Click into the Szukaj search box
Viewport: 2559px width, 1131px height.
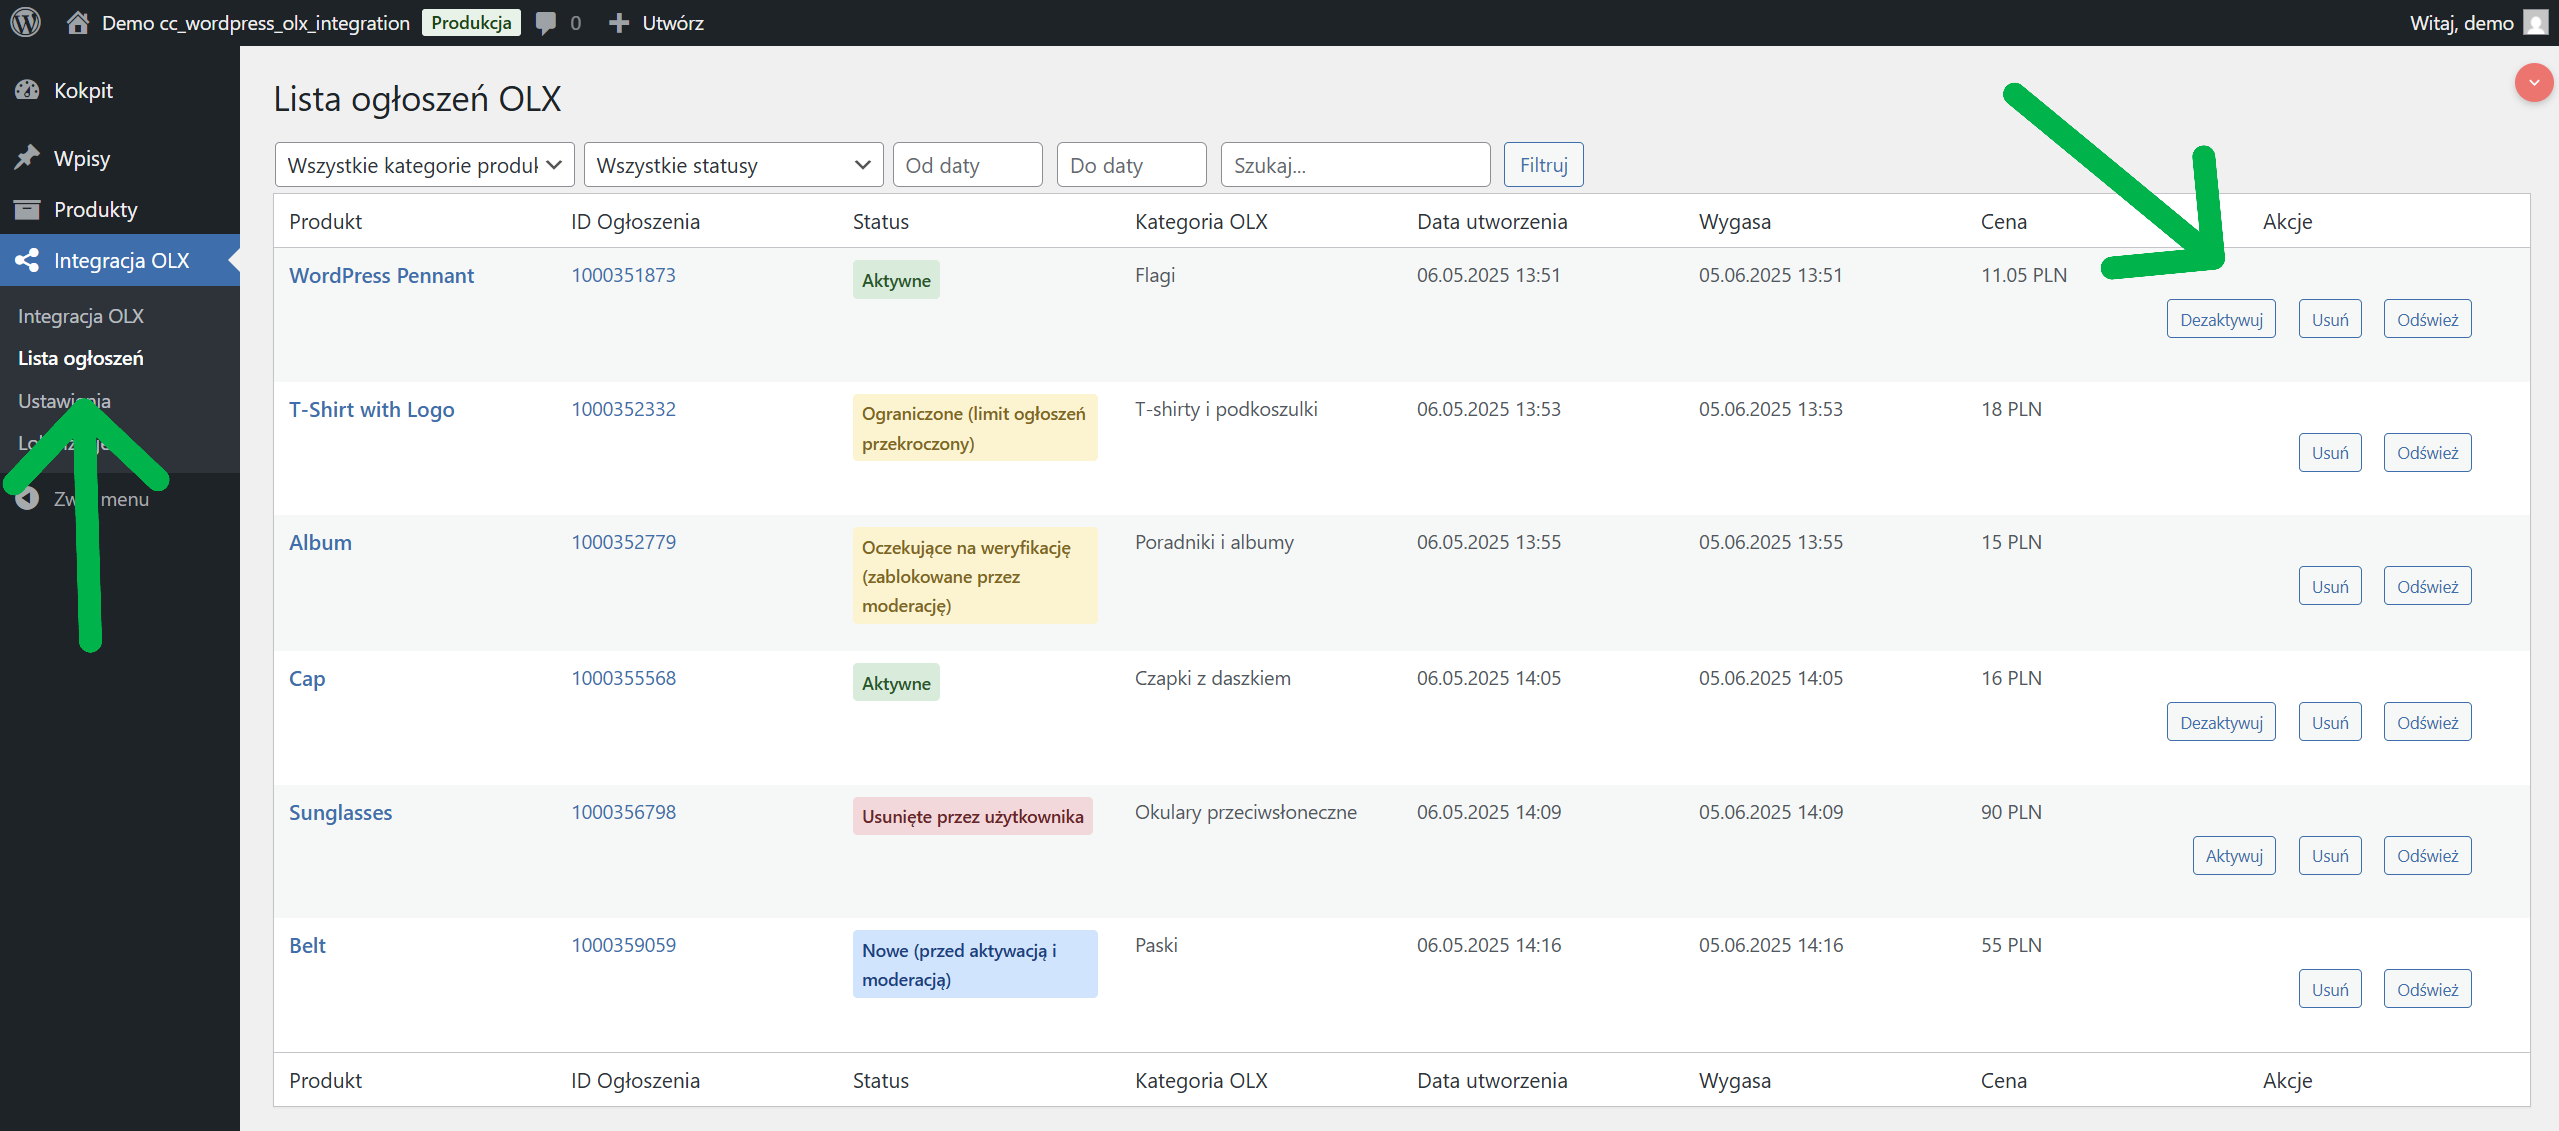point(1355,165)
